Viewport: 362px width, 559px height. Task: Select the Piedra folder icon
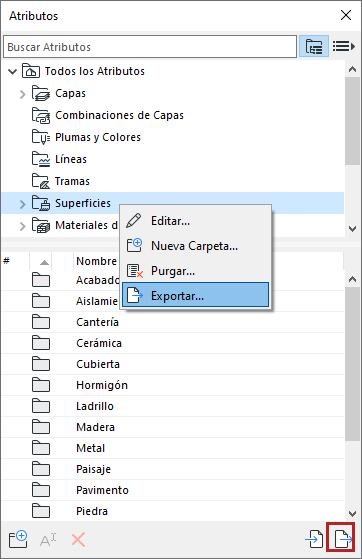41,511
